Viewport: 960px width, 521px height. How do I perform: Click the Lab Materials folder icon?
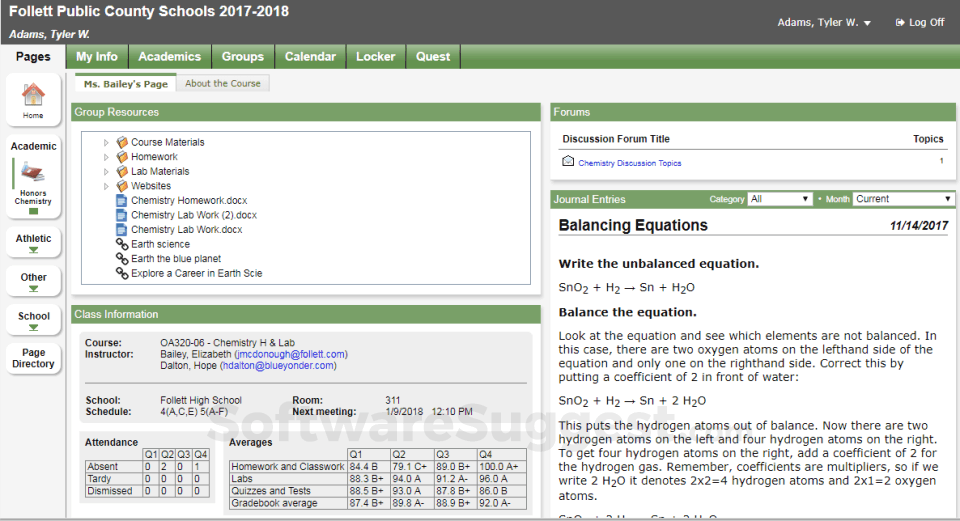point(122,172)
